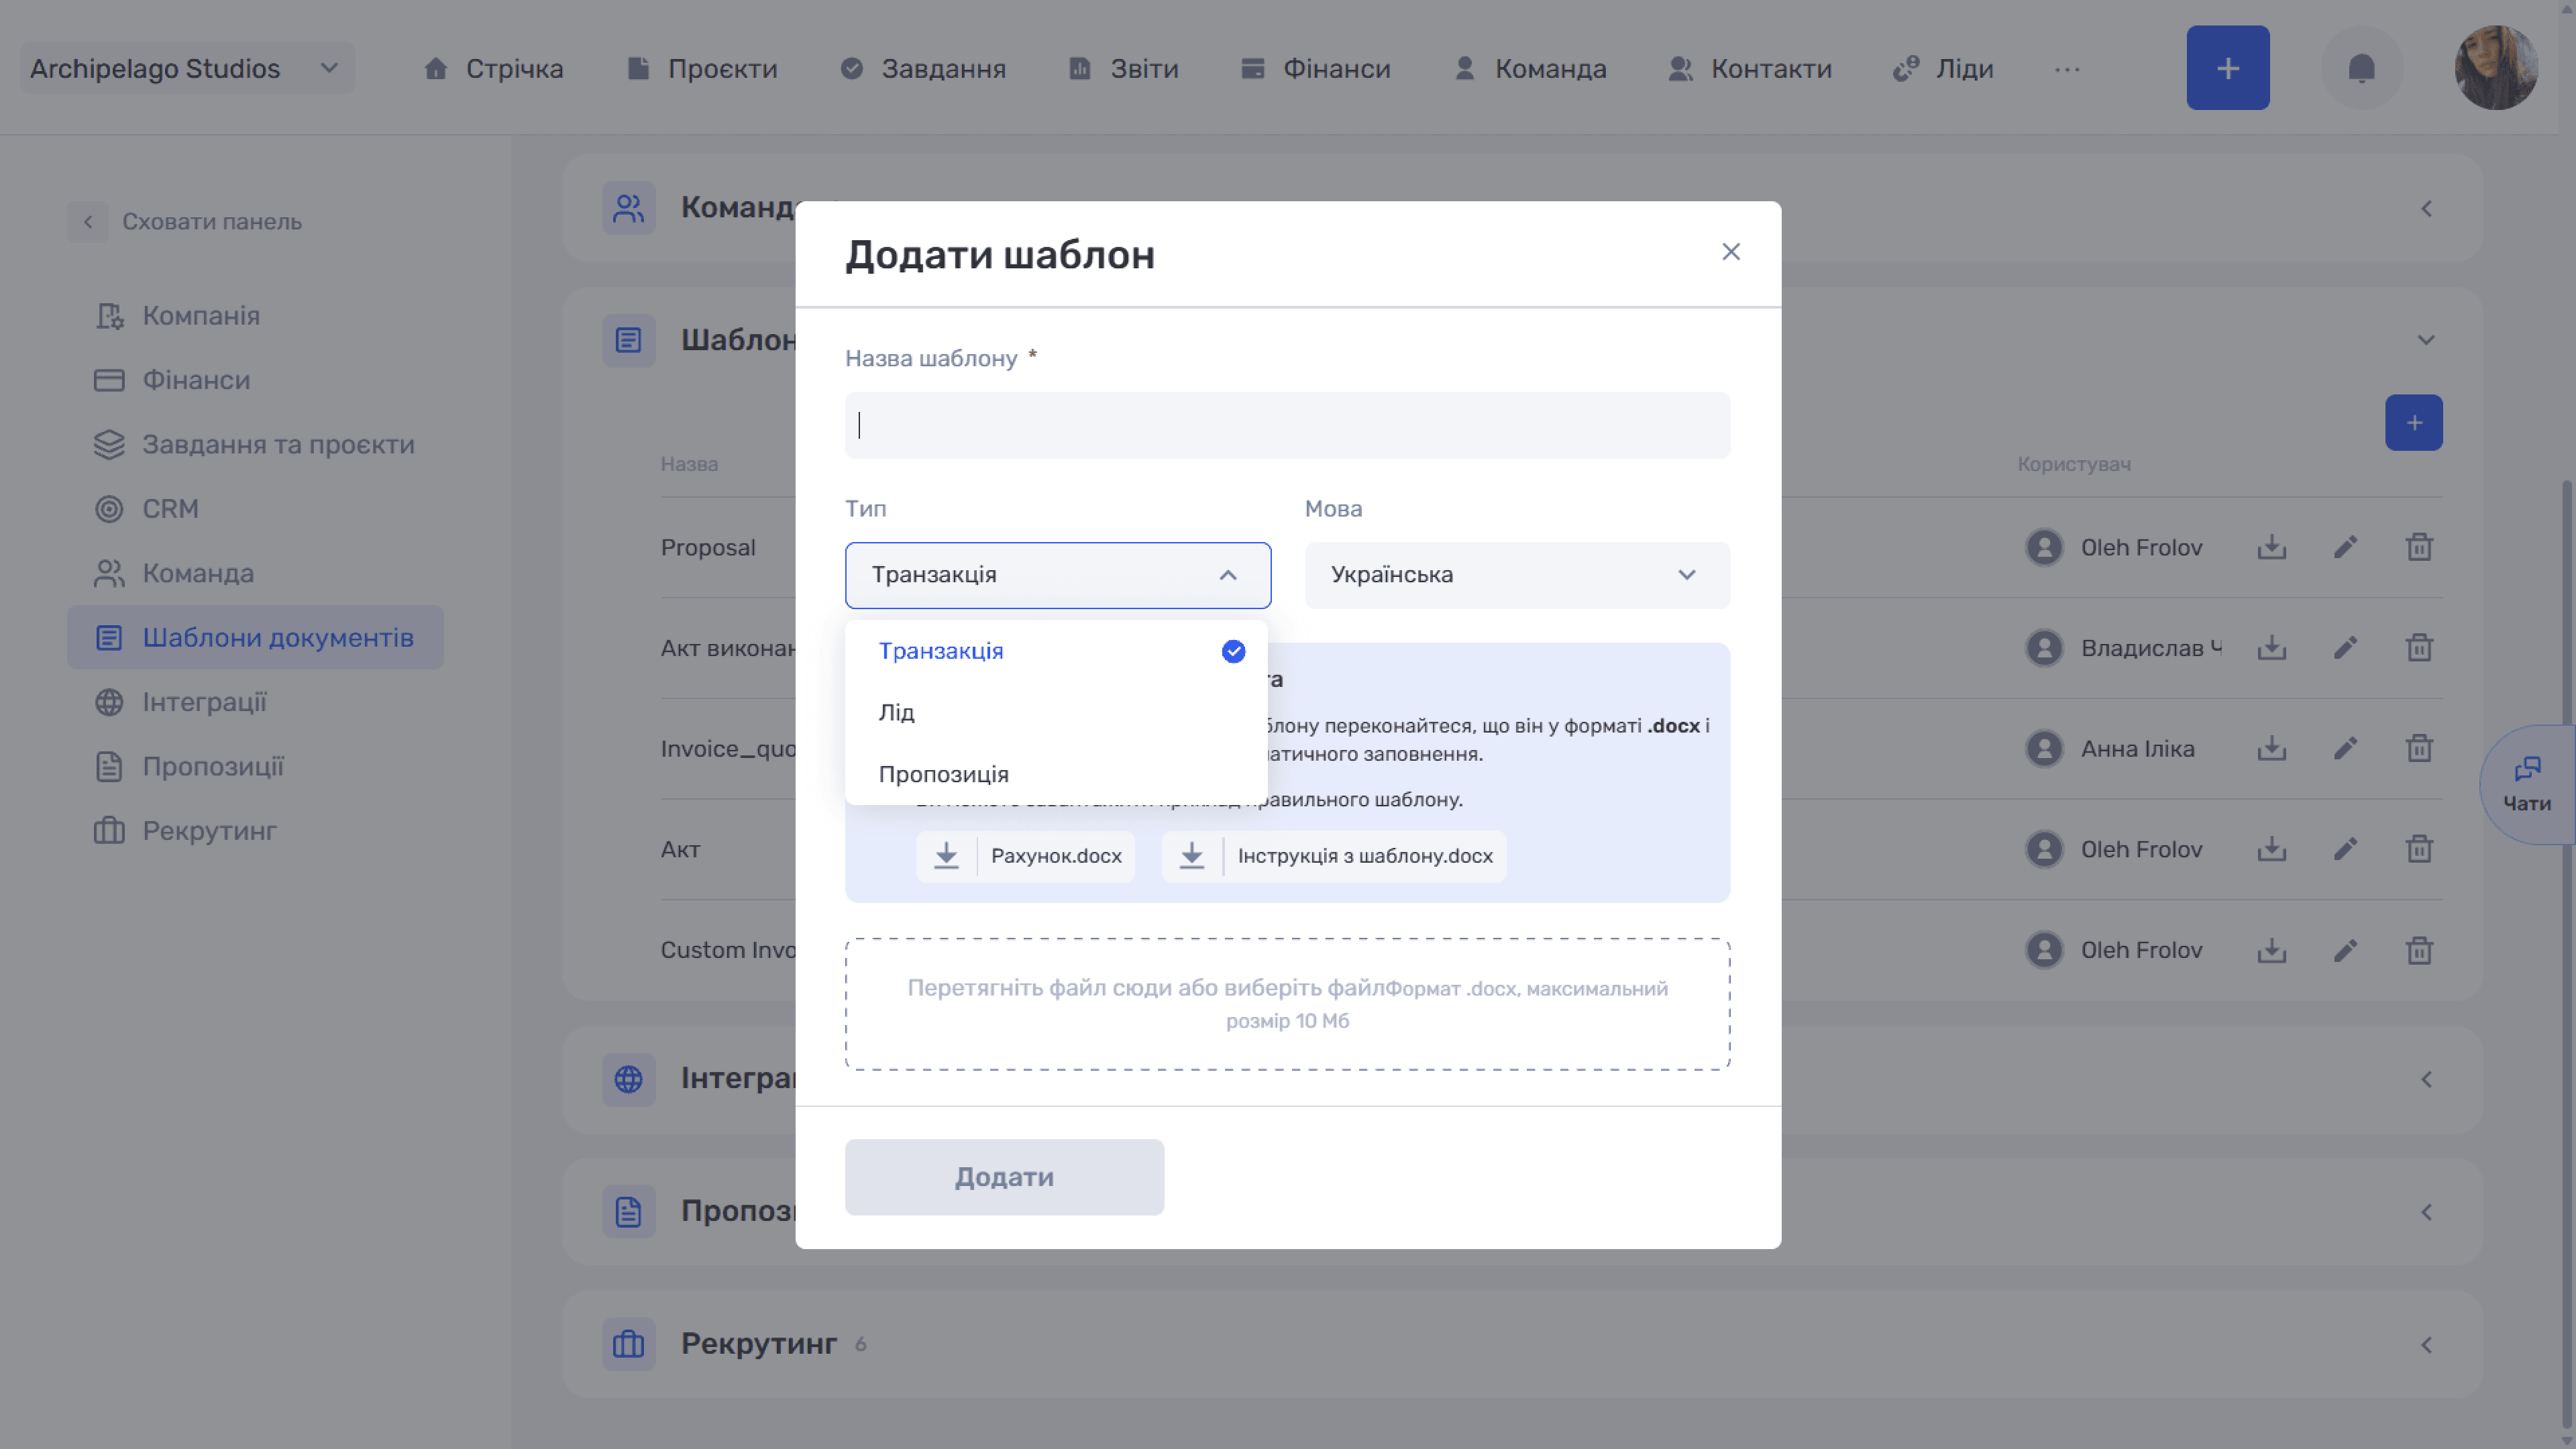
Task: Collapse the Тип dropdown showing Транзакція
Action: tap(1057, 575)
